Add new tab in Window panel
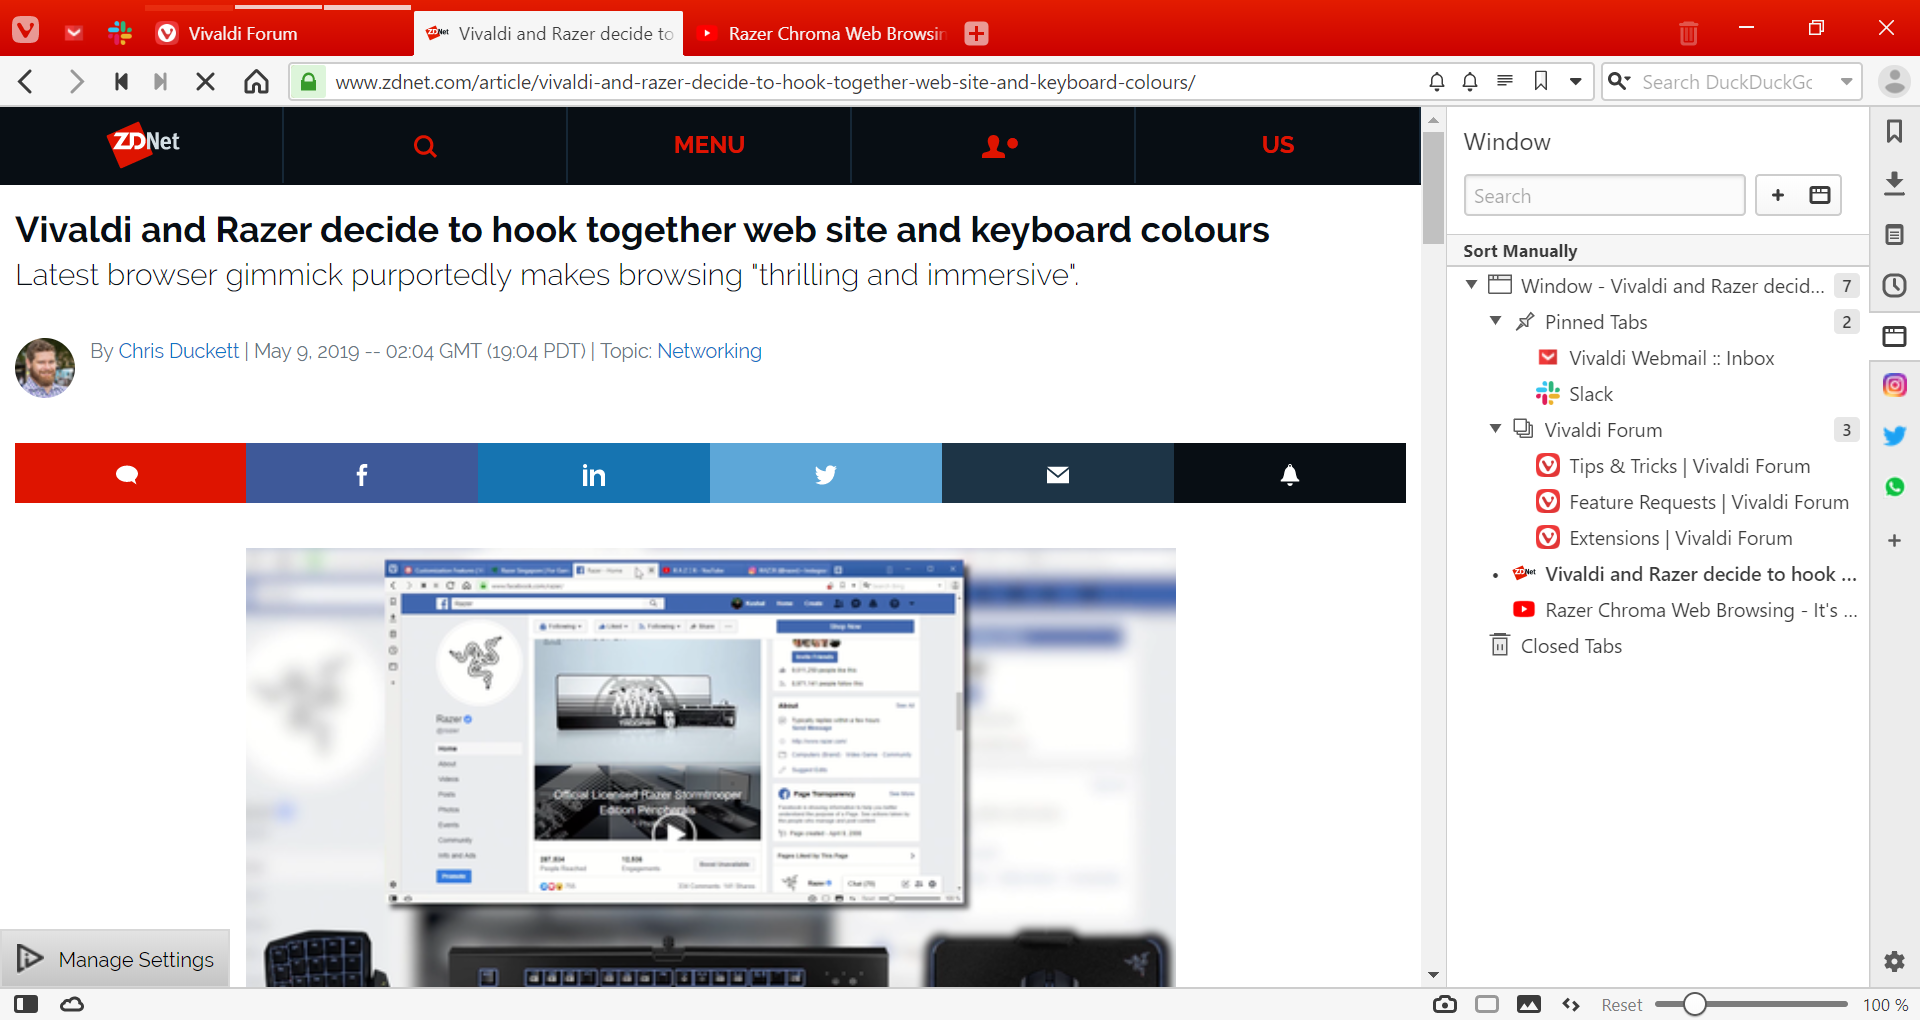Screen dimensions: 1920x1020 (1778, 195)
